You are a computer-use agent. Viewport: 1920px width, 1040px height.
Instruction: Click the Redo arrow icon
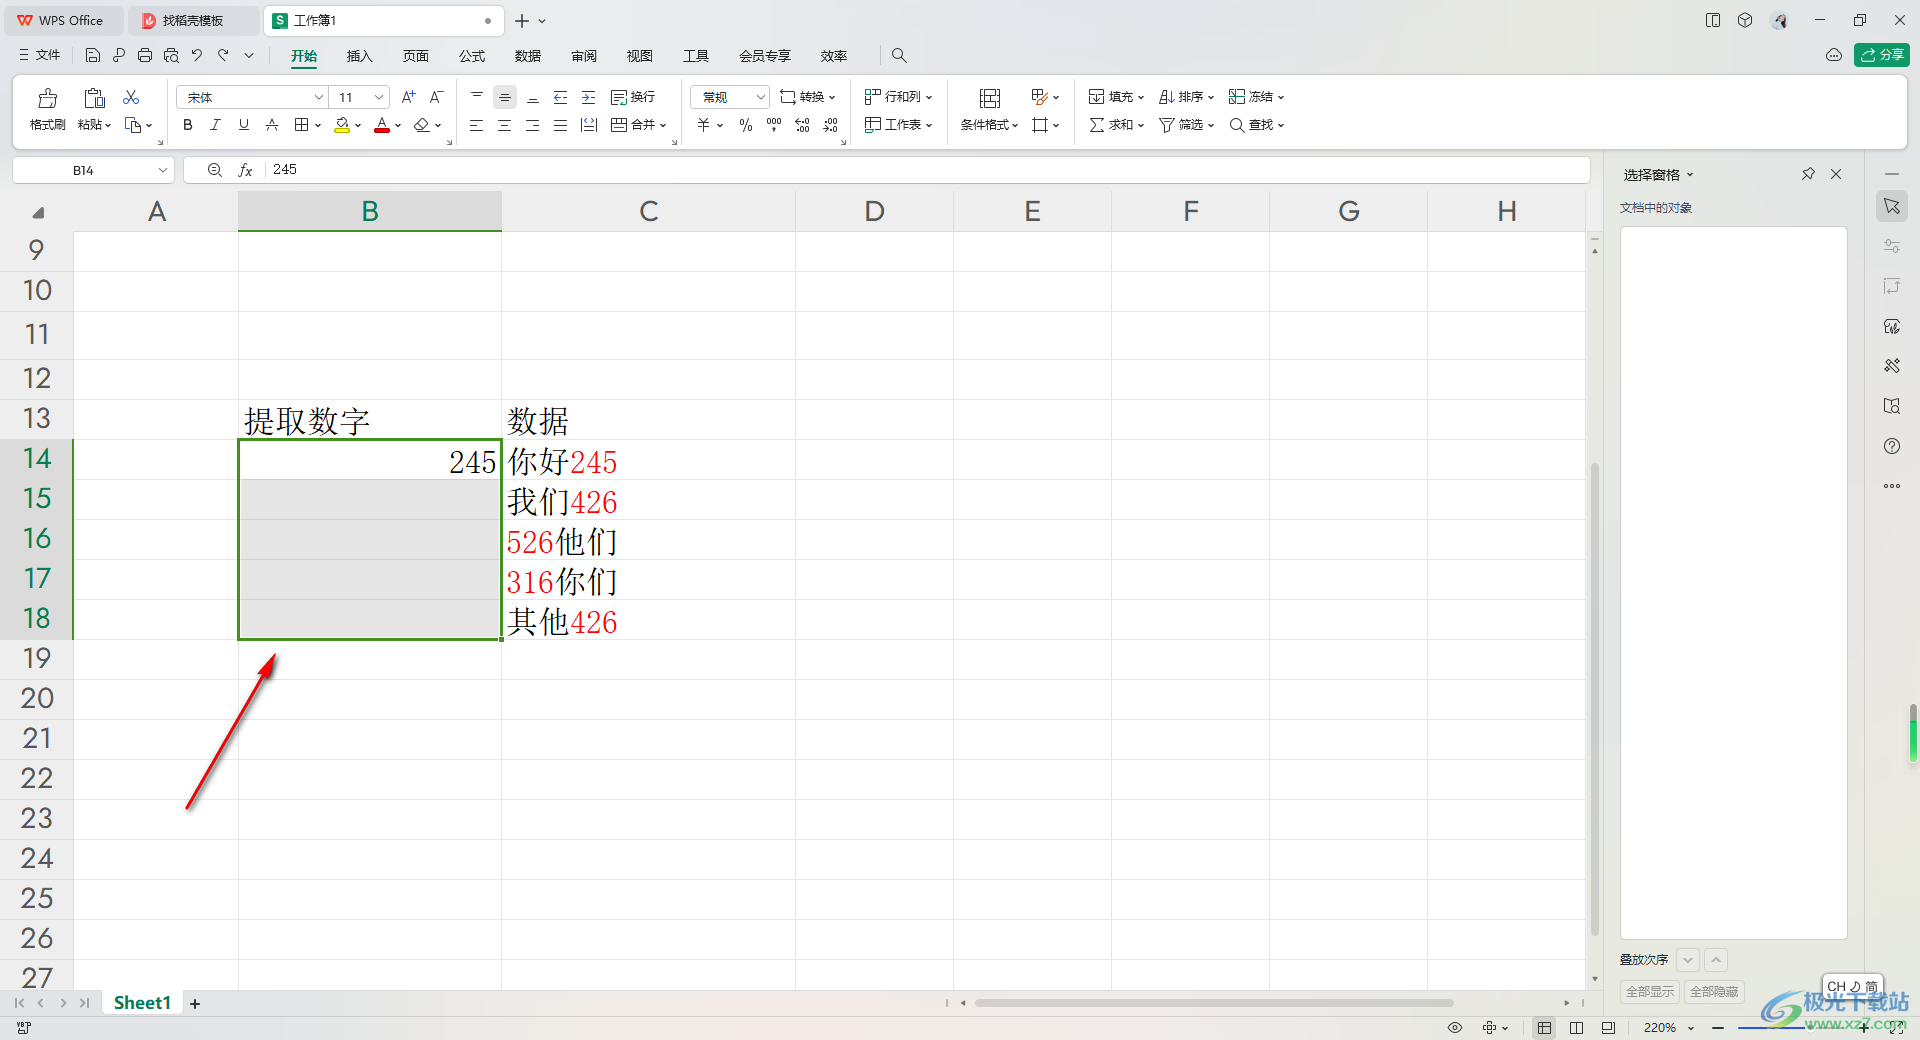[x=223, y=55]
